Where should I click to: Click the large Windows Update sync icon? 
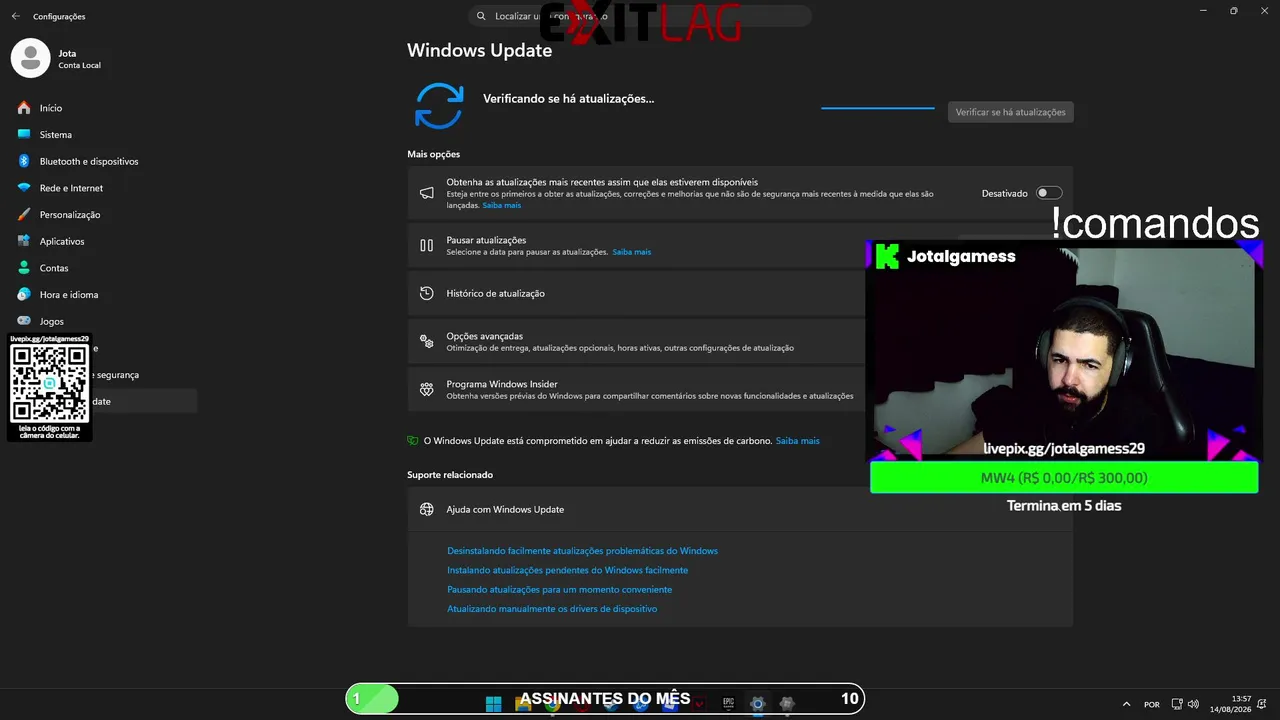(x=439, y=106)
